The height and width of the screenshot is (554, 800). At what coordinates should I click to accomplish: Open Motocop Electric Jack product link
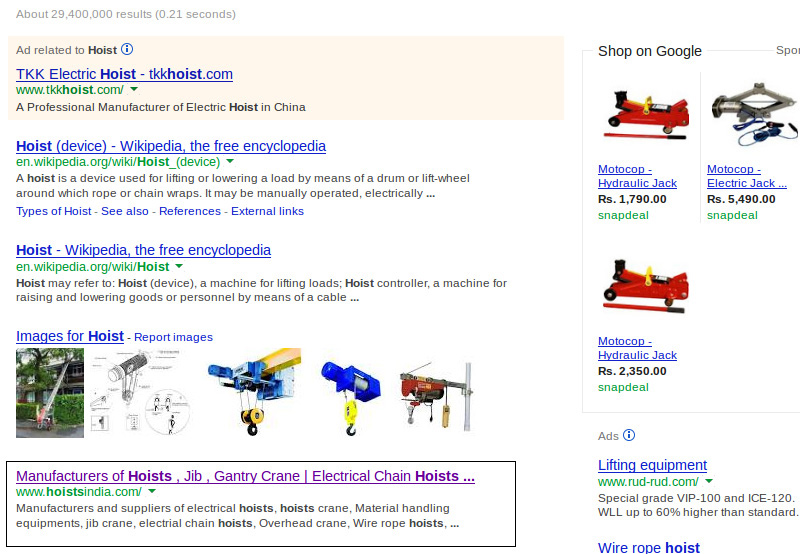pyautogui.click(x=746, y=176)
